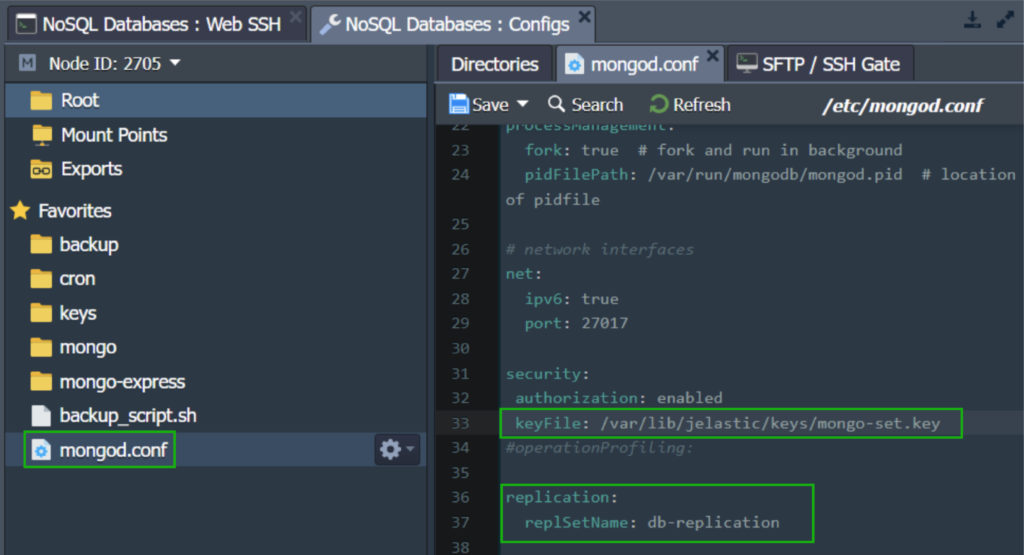Screen dimensions: 1024x555
Task: Open the cron folder
Action: click(63, 279)
